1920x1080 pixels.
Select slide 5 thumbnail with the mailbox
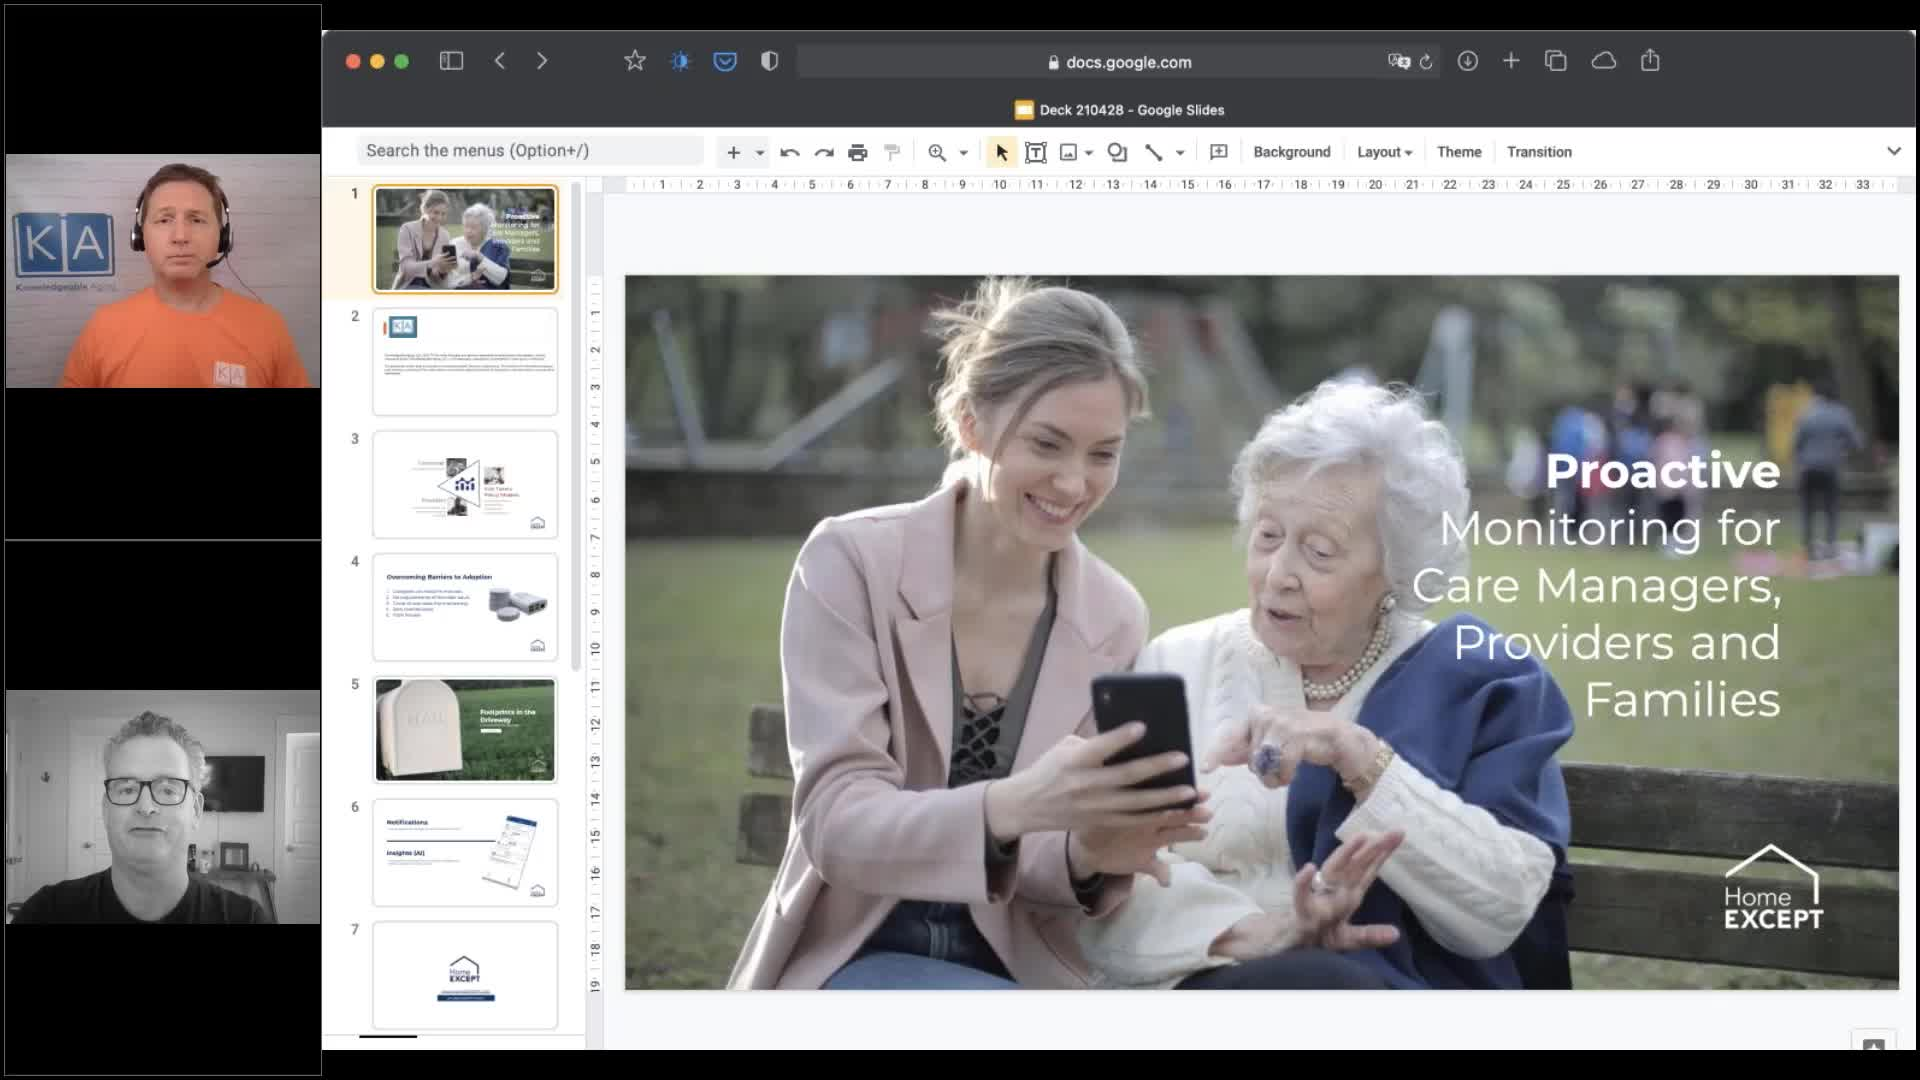(464, 729)
